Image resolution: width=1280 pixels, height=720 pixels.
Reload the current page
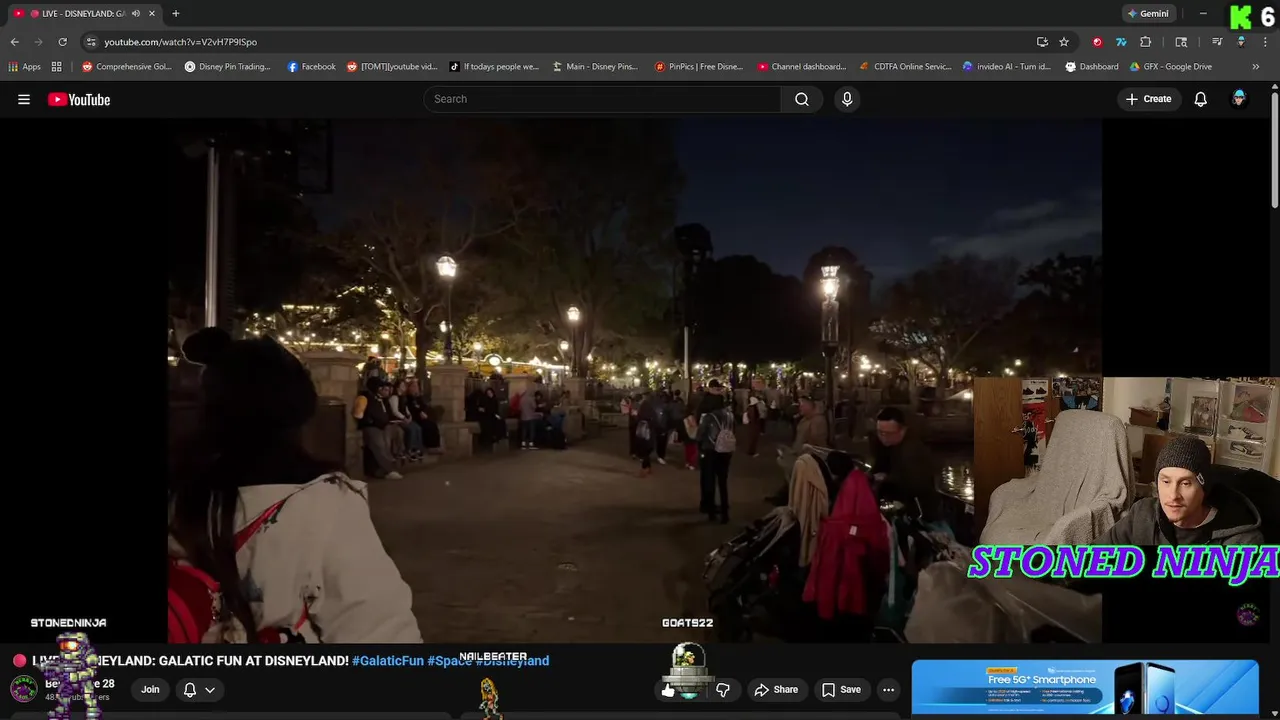pos(62,42)
